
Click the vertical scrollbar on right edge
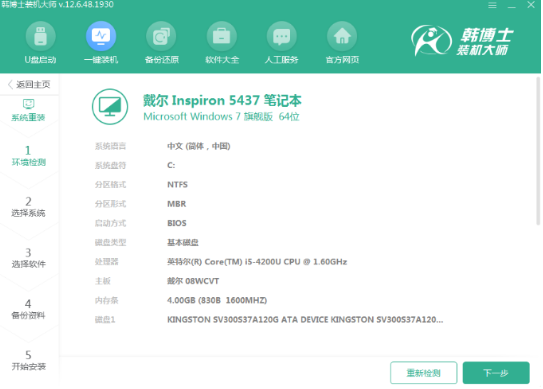pyautogui.click(x=538, y=151)
